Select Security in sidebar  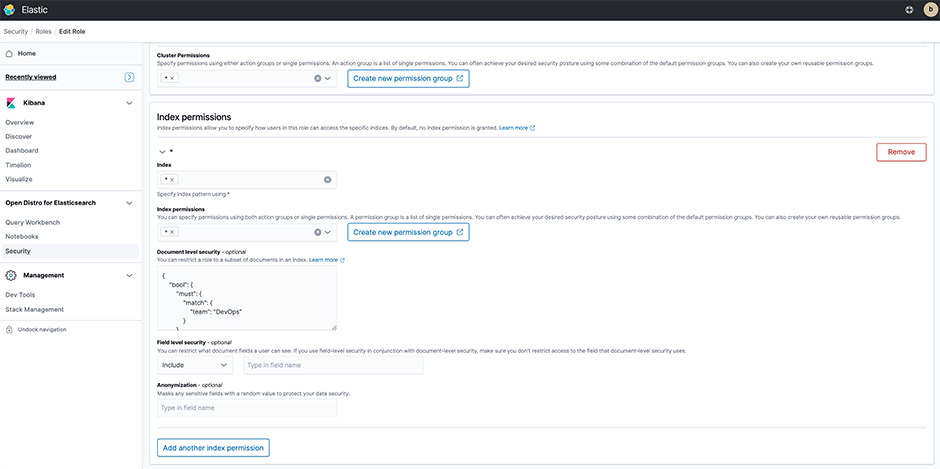[18, 251]
